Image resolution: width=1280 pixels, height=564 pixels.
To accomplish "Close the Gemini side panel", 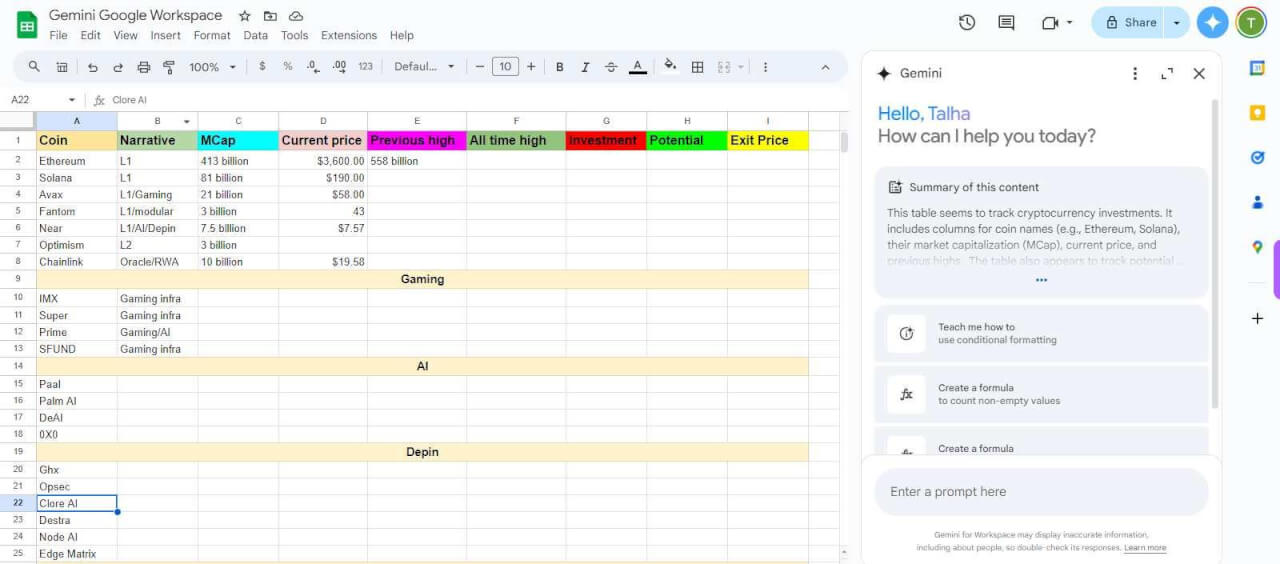I will (x=1199, y=73).
